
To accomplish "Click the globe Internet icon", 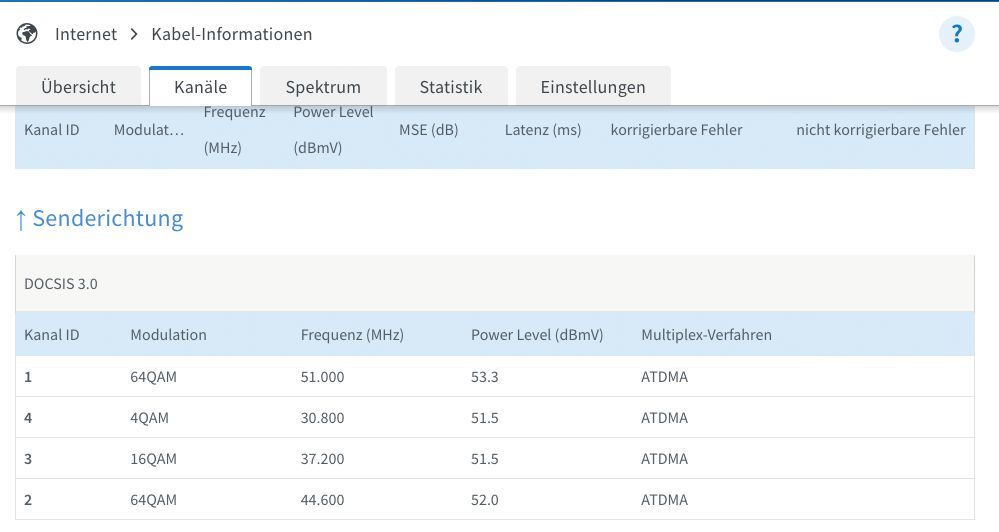I will coord(27,34).
